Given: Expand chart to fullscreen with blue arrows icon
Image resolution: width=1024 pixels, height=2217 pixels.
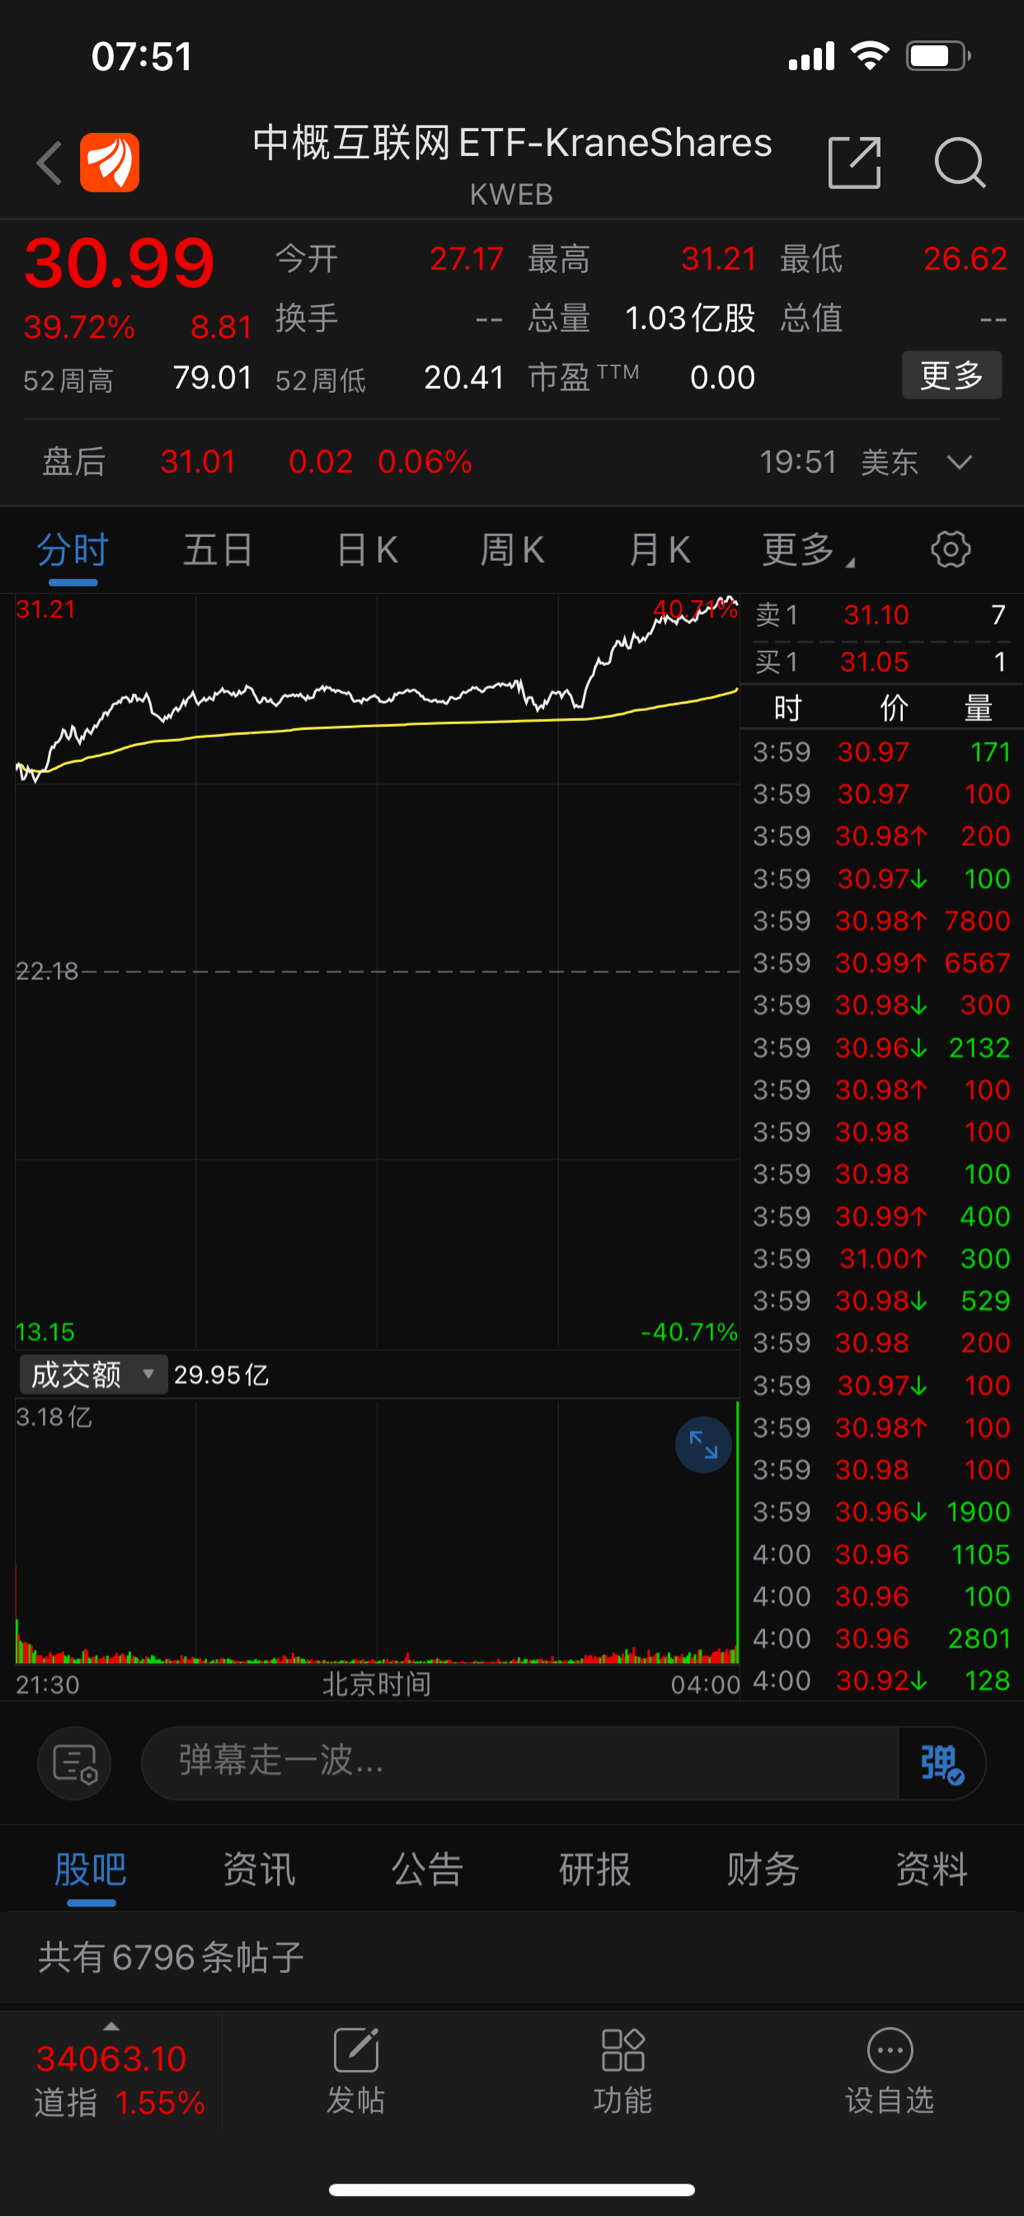Looking at the screenshot, I should [x=703, y=1445].
